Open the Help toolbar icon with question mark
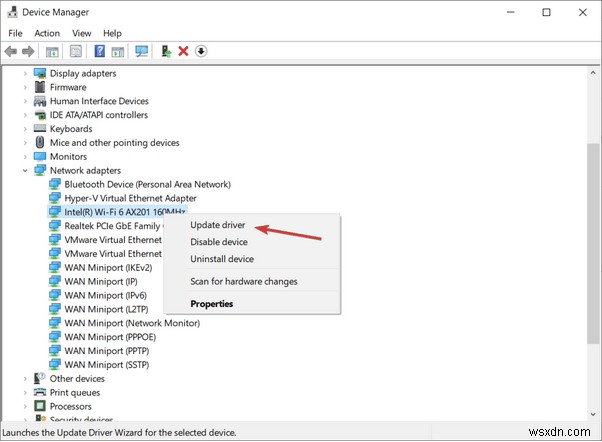This screenshot has width=602, height=442. [x=99, y=51]
